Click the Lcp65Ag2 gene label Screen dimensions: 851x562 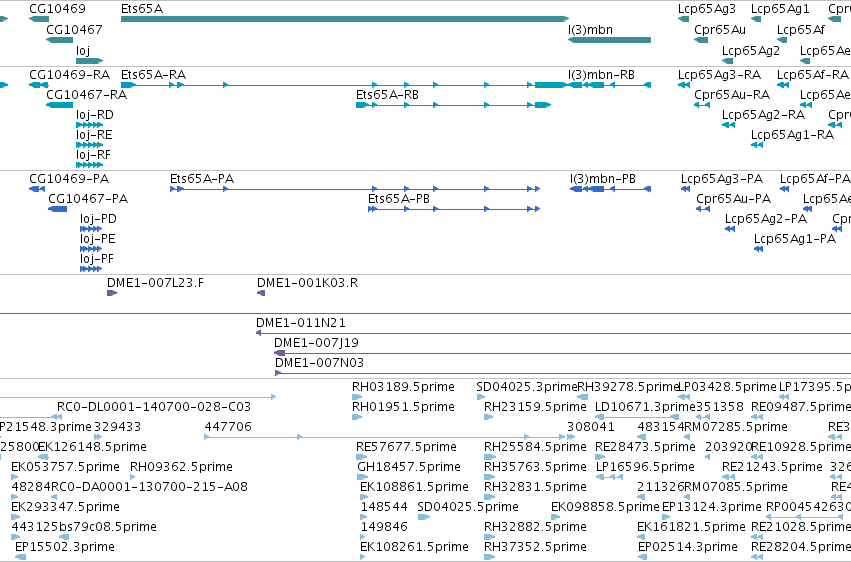tap(751, 51)
